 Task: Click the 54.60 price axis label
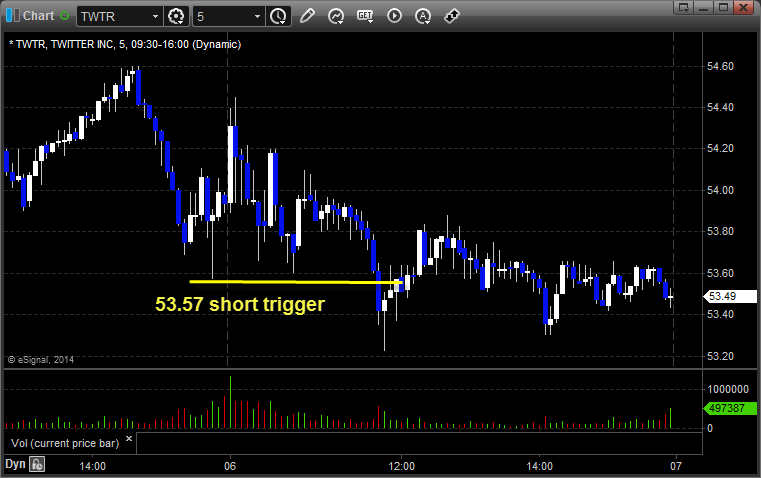[720, 66]
